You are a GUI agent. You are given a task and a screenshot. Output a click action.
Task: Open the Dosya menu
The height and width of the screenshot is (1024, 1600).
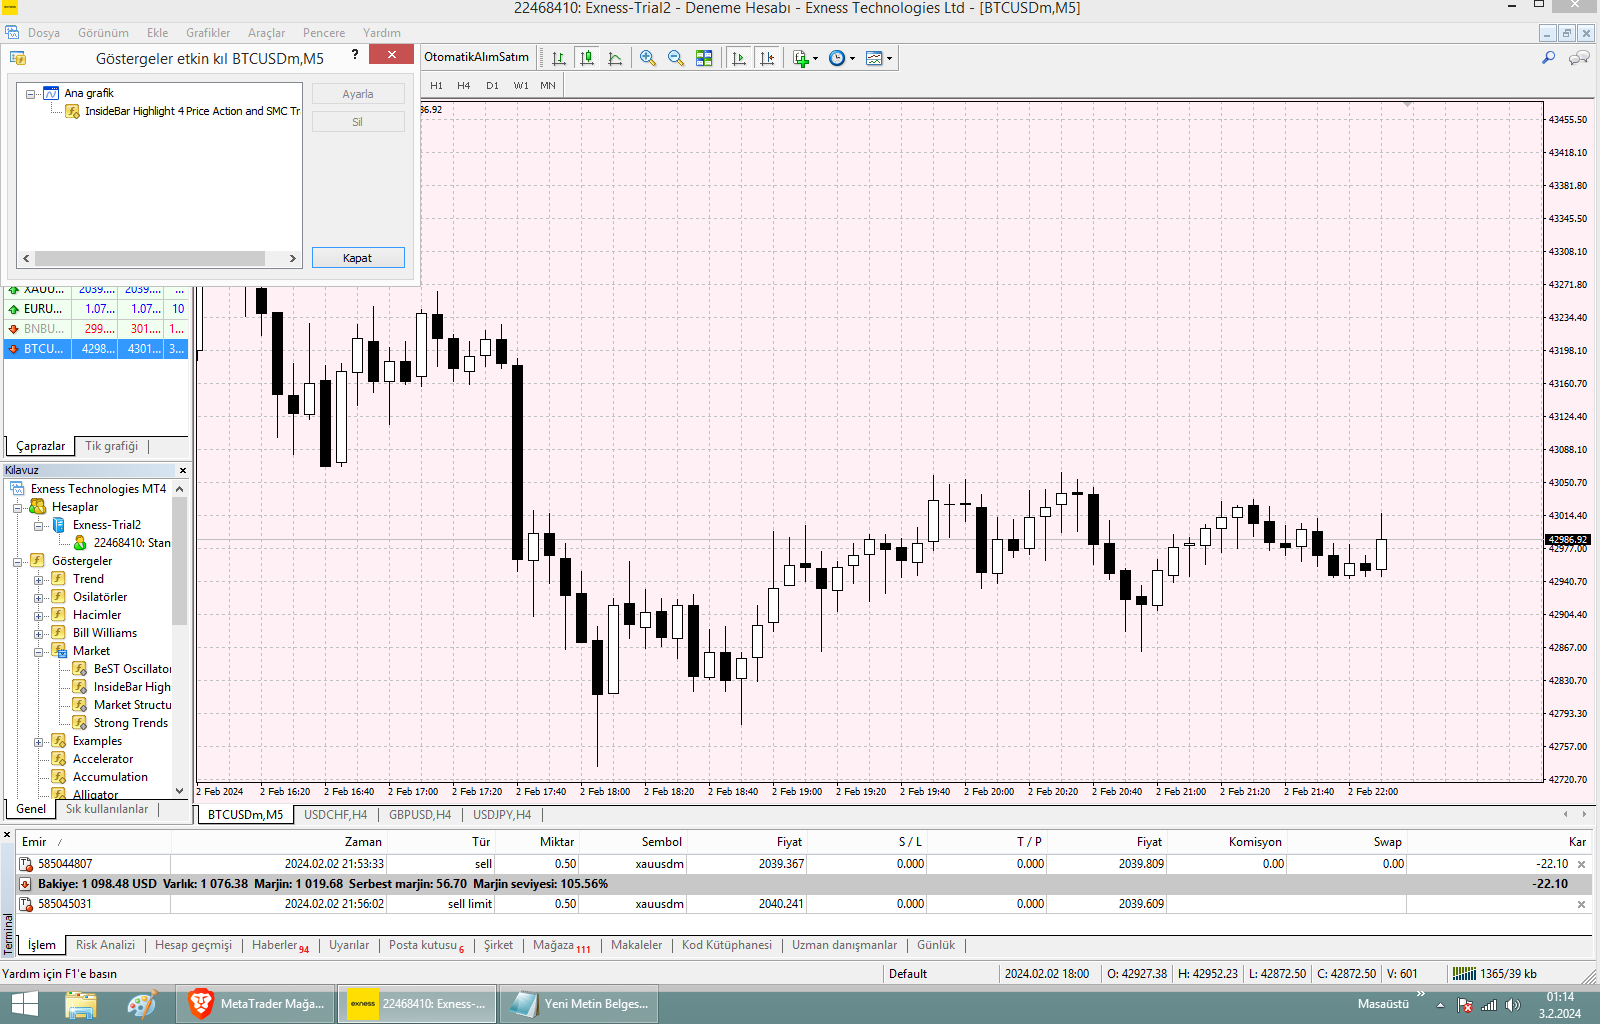[44, 33]
